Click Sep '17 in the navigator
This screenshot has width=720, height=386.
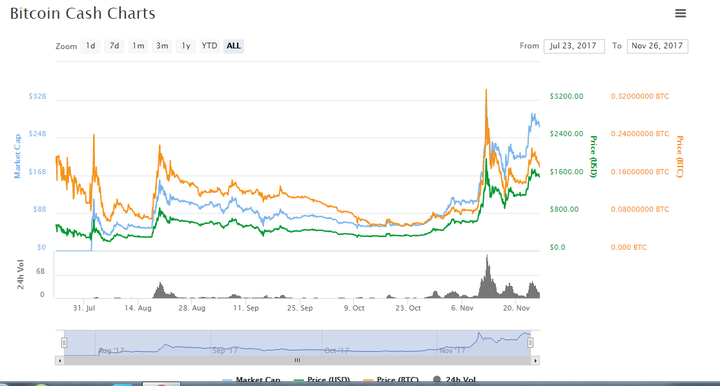[225, 351]
